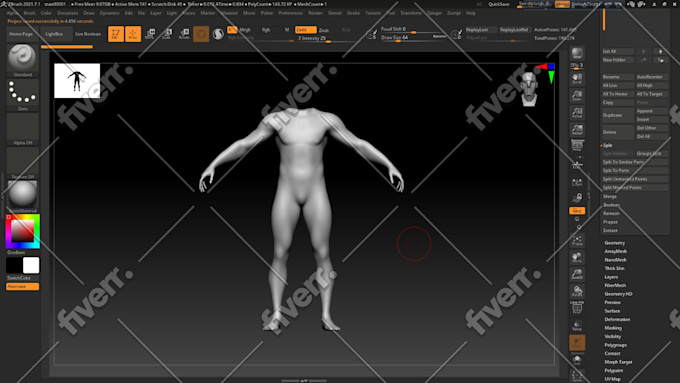
Task: Click the Zoom canvas icon
Action: (x=577, y=95)
